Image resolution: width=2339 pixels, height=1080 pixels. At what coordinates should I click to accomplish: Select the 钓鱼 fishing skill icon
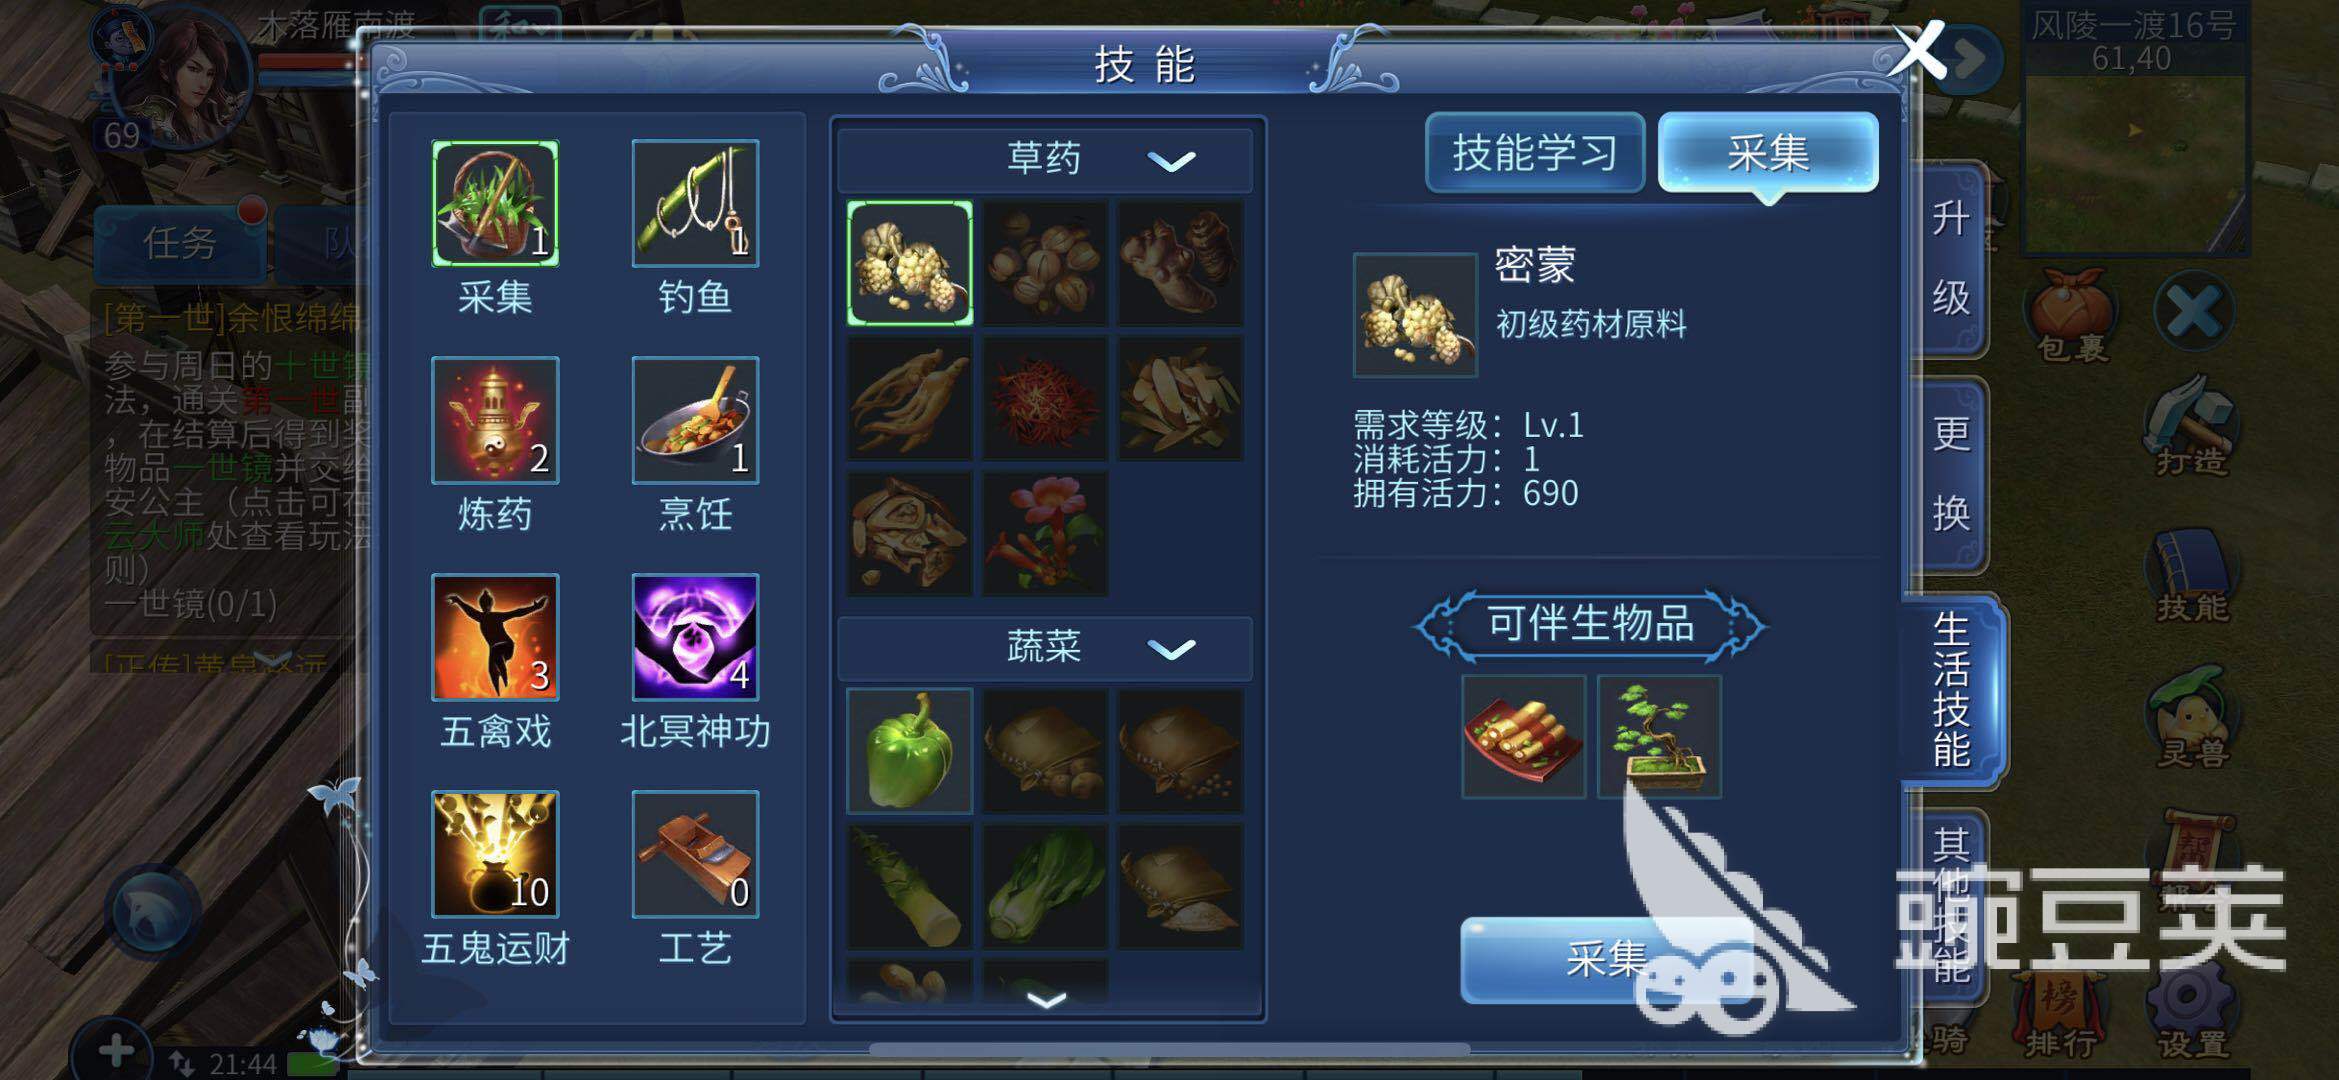[695, 203]
